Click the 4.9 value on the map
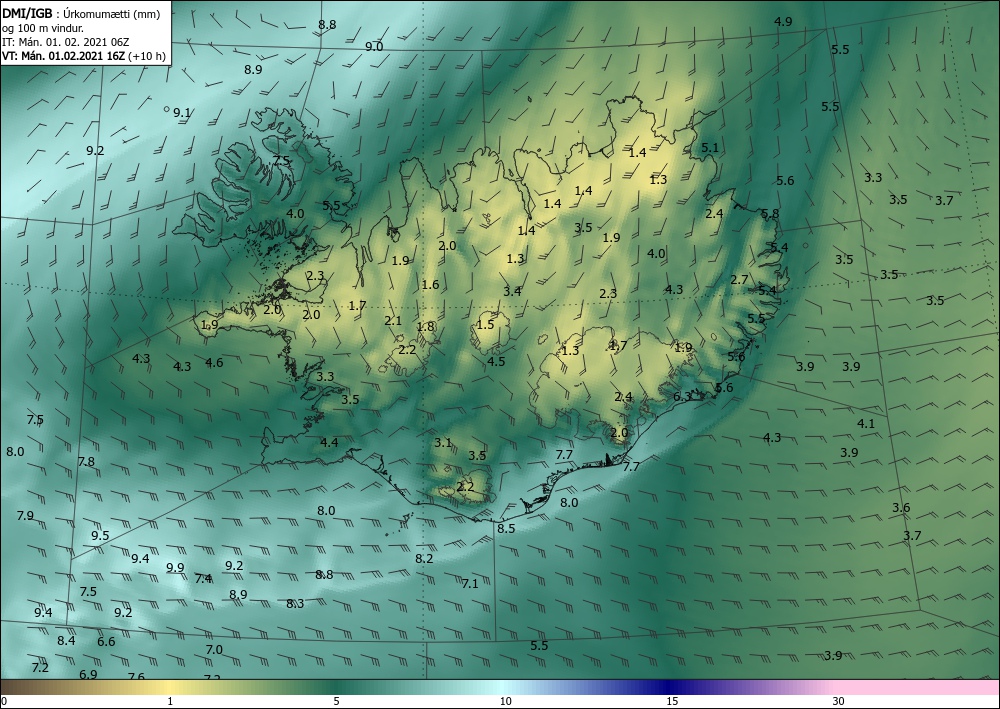The height and width of the screenshot is (709, 1000). [x=783, y=22]
